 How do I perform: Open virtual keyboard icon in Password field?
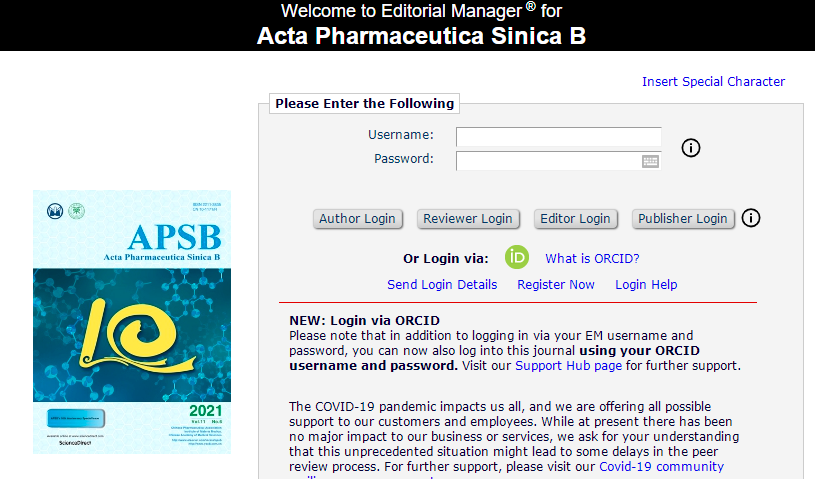tap(650, 160)
